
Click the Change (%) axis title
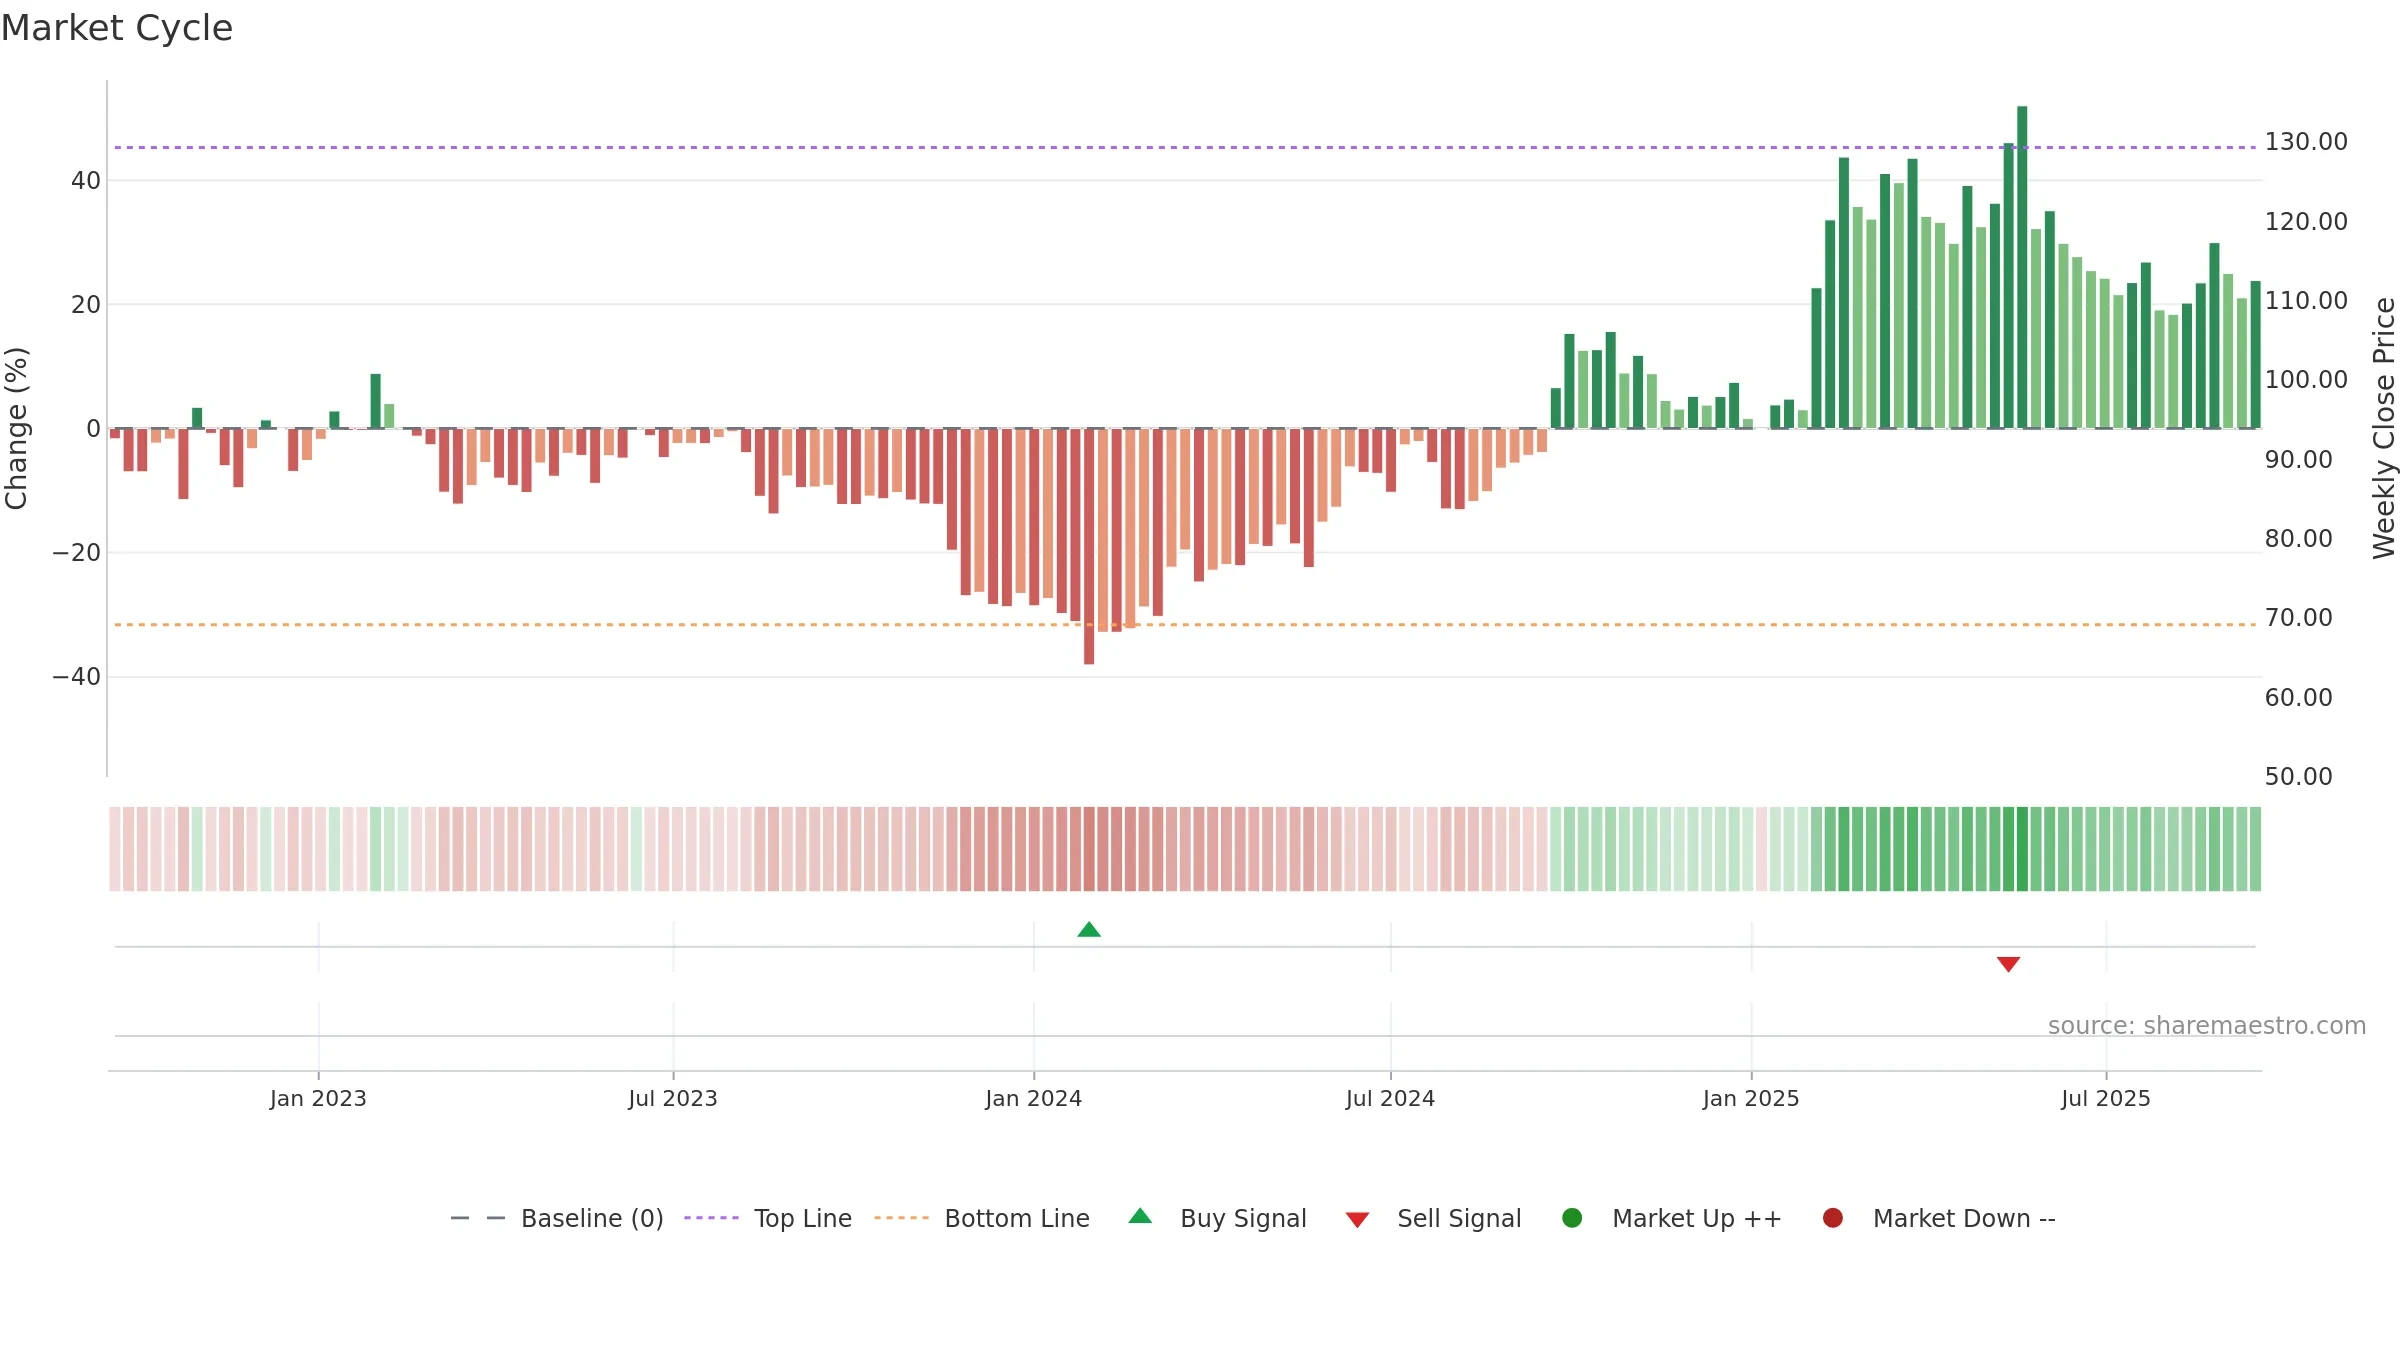tap(16, 428)
